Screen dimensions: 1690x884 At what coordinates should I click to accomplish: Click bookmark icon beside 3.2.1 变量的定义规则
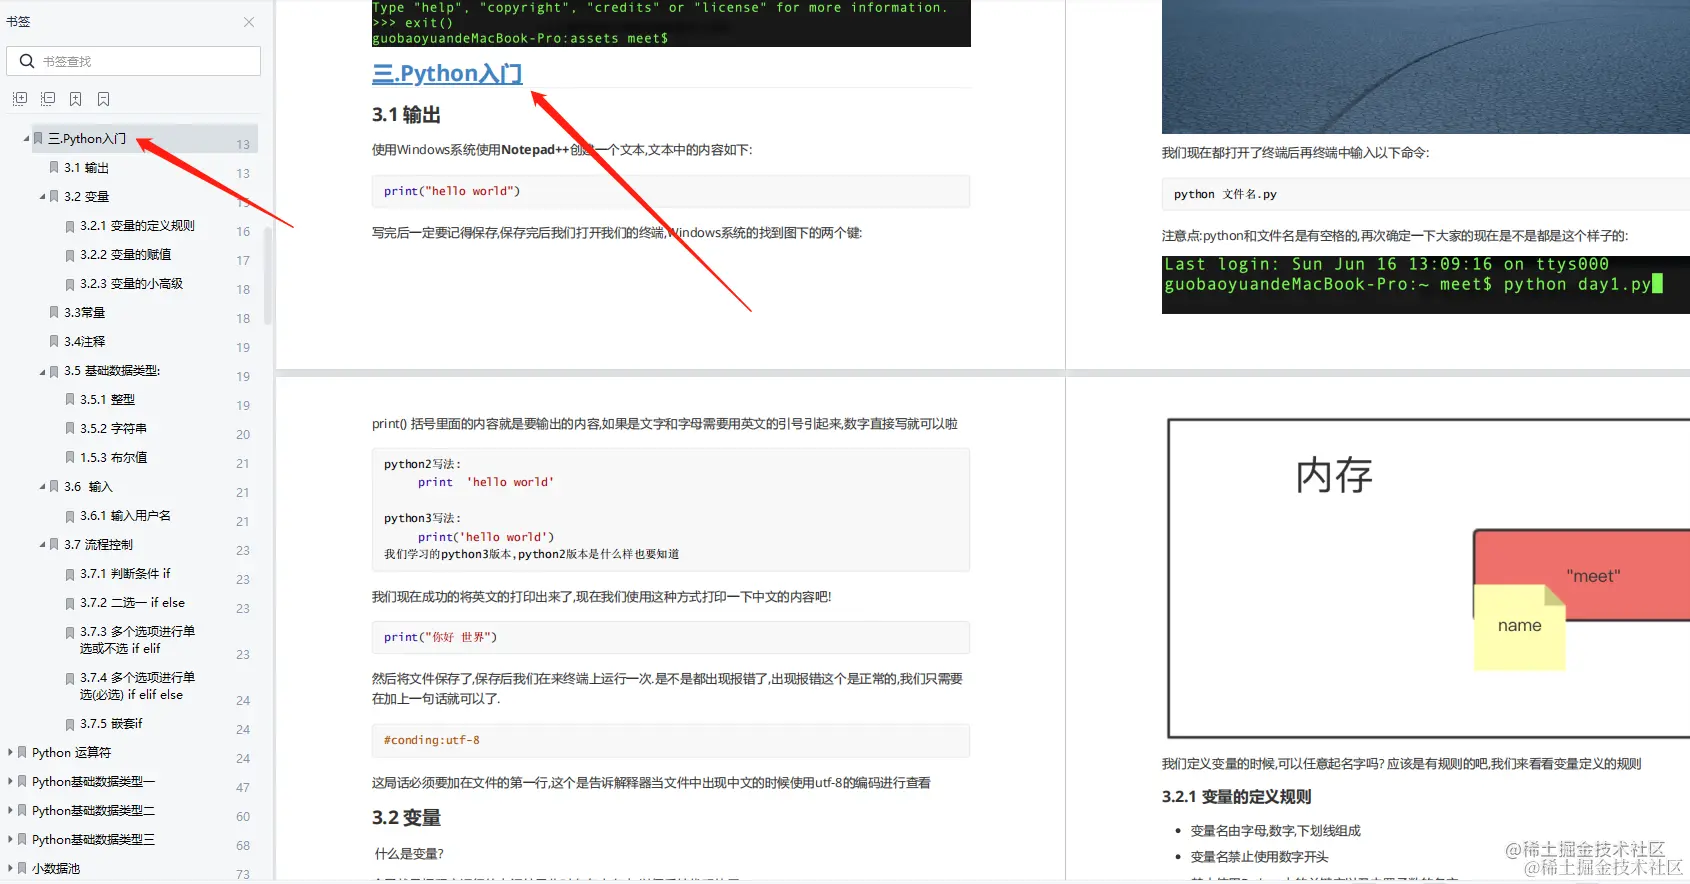70,226
